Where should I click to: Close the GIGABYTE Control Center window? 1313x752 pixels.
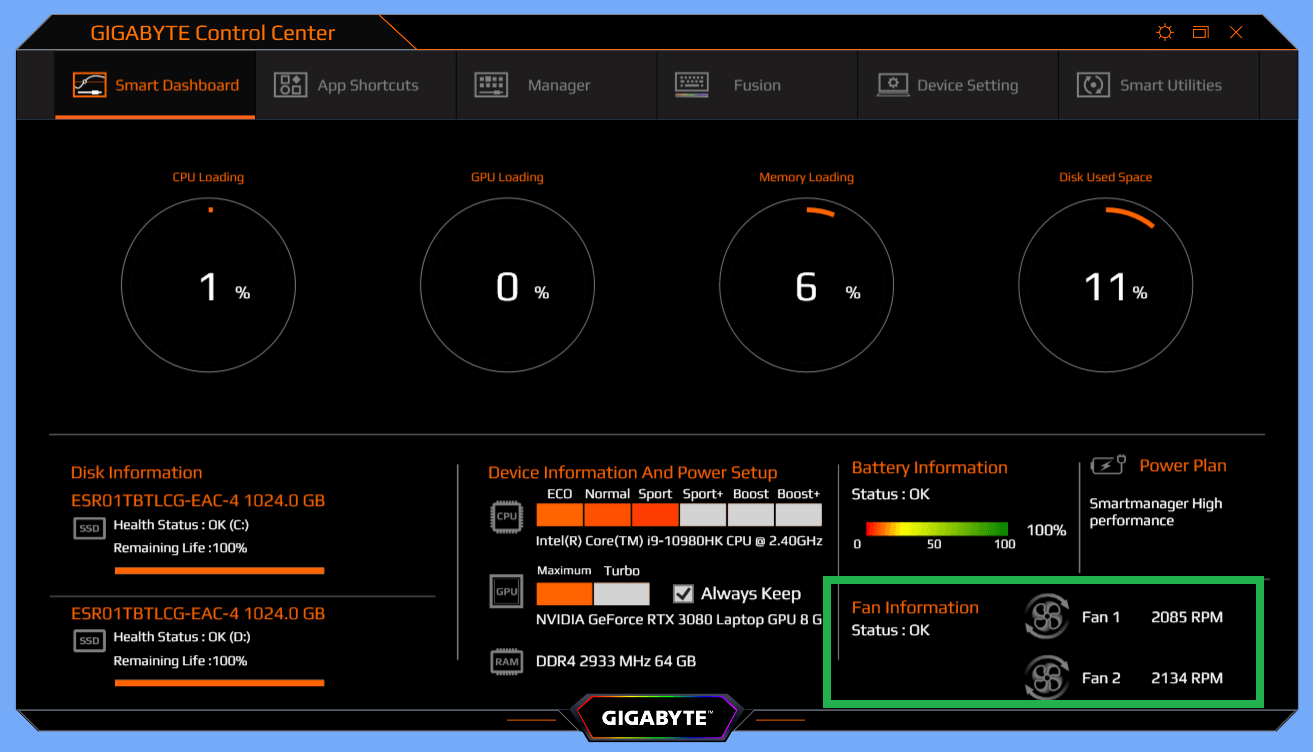(x=1236, y=32)
